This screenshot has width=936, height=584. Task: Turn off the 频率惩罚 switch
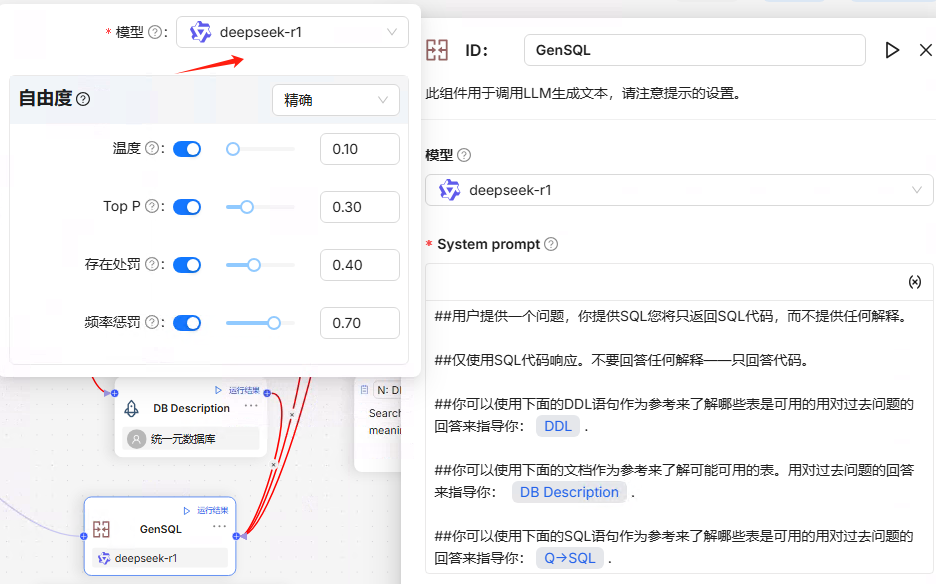[187, 323]
